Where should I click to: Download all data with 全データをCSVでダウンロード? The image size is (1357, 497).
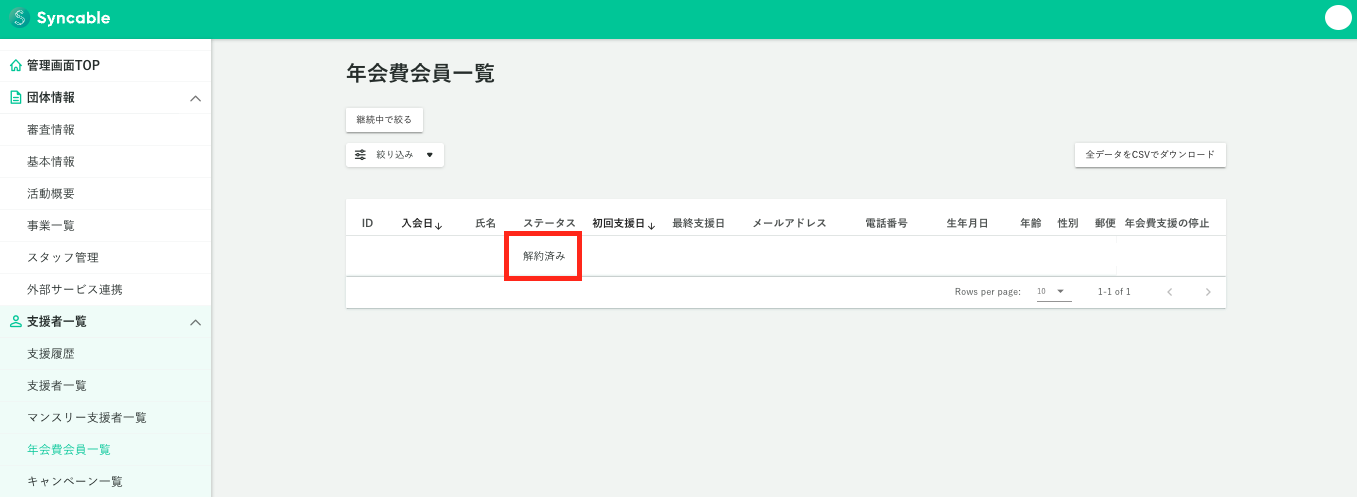(1150, 155)
